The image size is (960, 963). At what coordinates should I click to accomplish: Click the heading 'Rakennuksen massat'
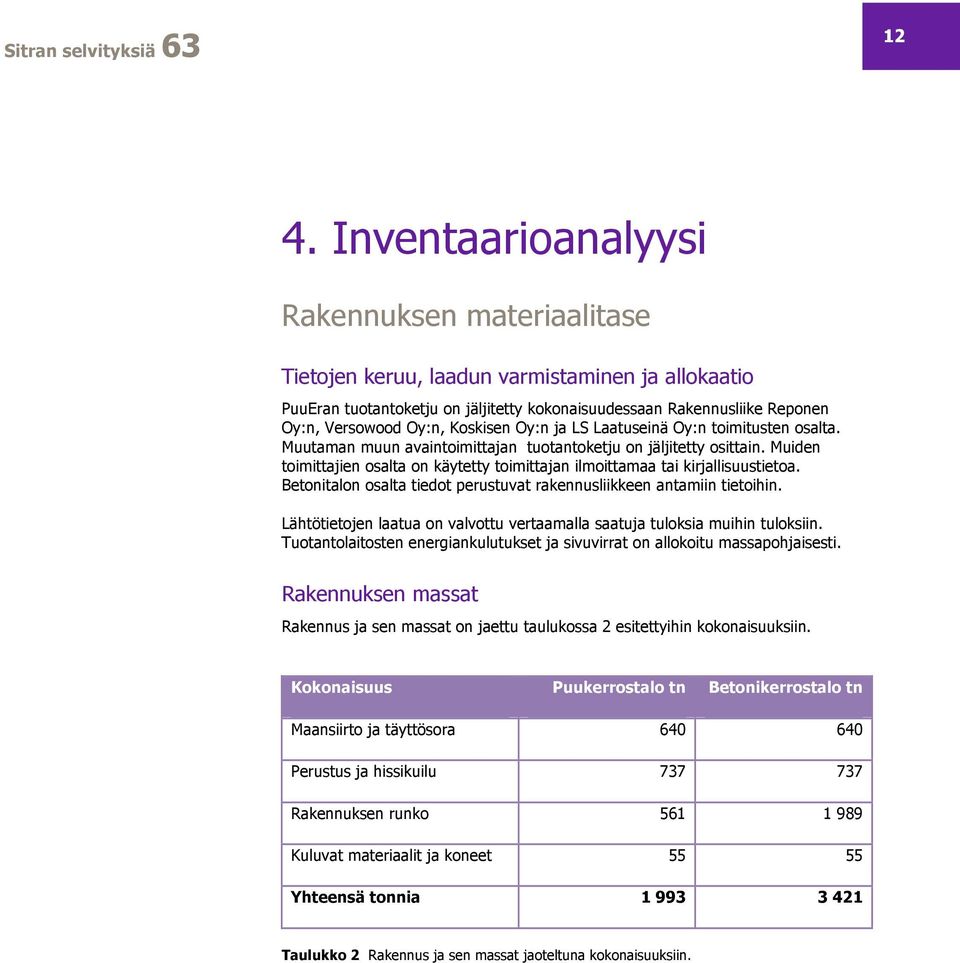click(x=380, y=594)
